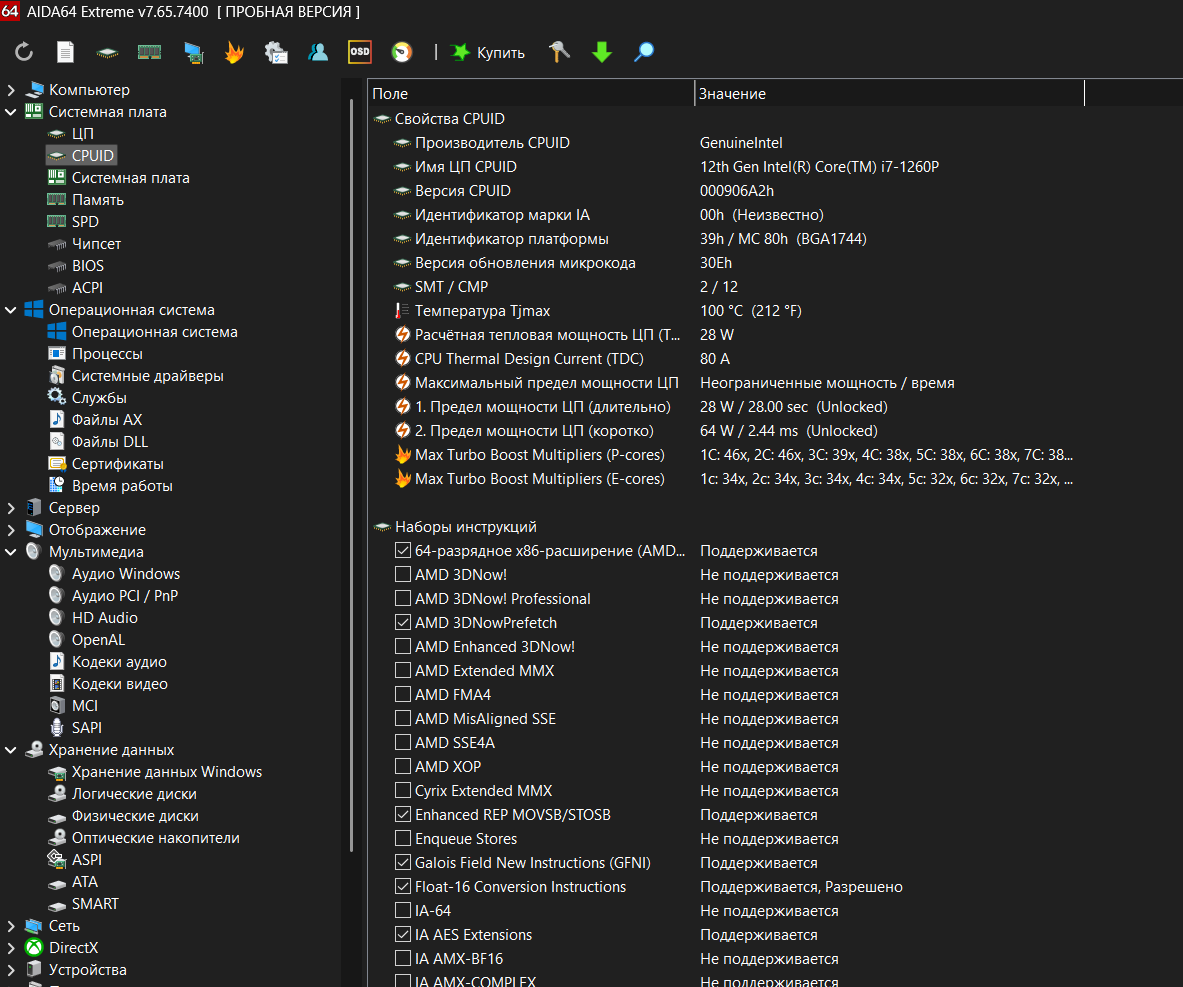This screenshot has height=987, width=1183.
Task: Collapse the Операционная система tree node
Action: 11,310
